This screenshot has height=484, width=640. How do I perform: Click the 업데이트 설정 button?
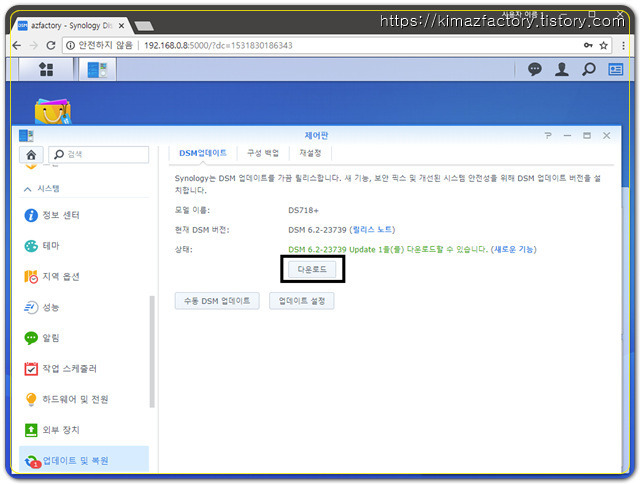pos(302,301)
